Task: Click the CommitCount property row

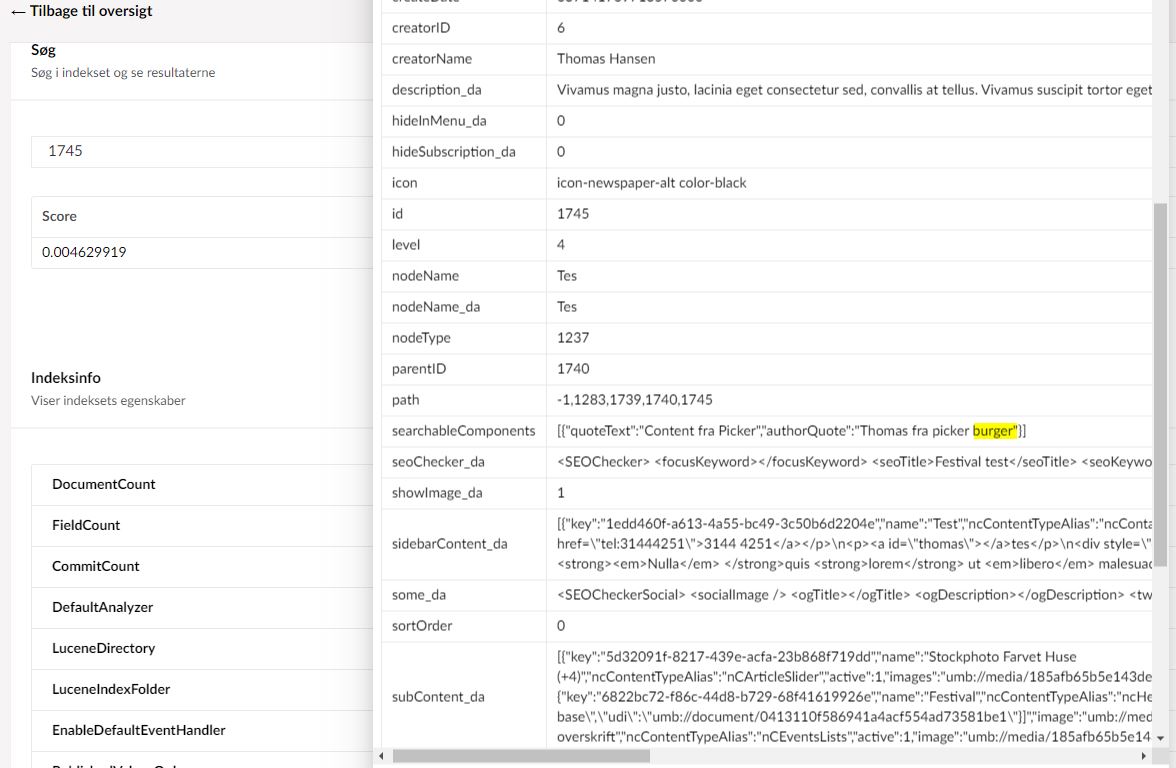Action: [x=96, y=566]
